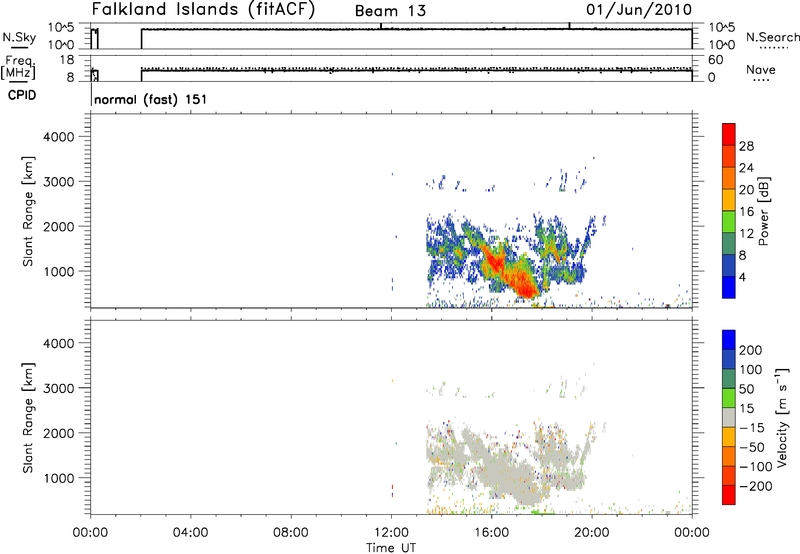Click the "N.Search" legend label
The image size is (800, 554).
point(773,37)
